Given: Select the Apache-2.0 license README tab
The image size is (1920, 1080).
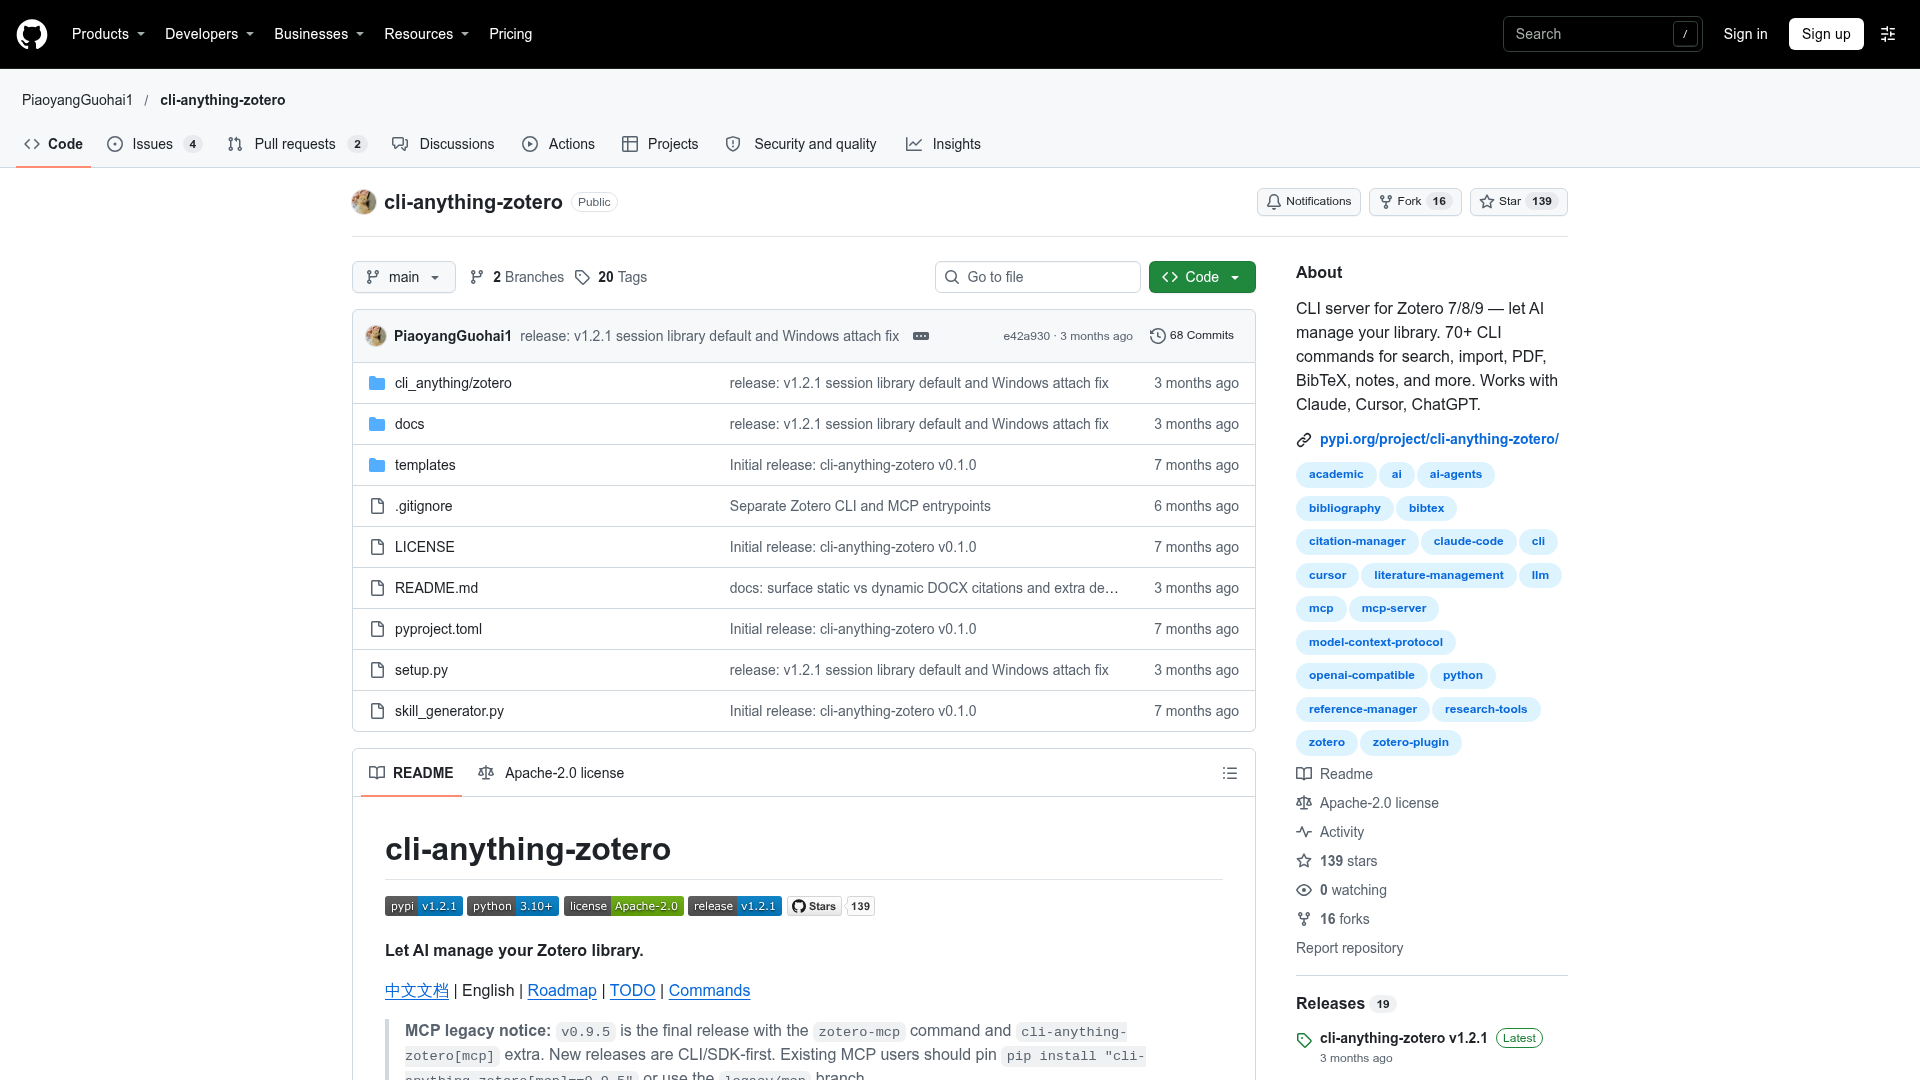Looking at the screenshot, I should click(551, 773).
